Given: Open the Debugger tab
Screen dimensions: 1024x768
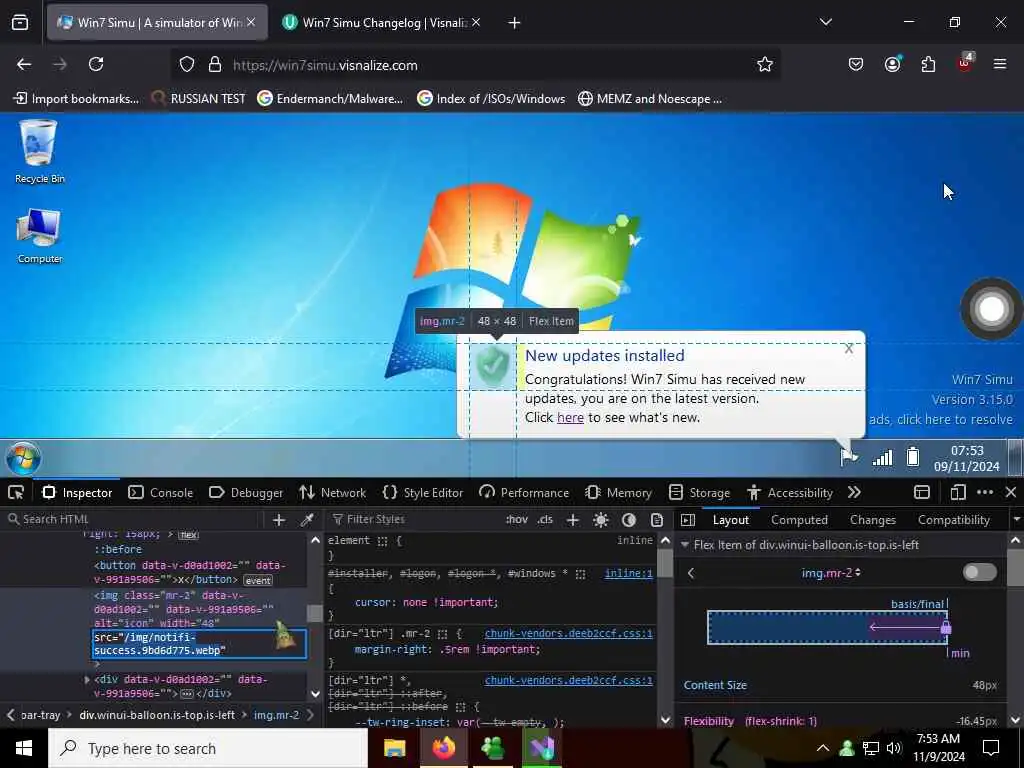Looking at the screenshot, I should pos(246,492).
